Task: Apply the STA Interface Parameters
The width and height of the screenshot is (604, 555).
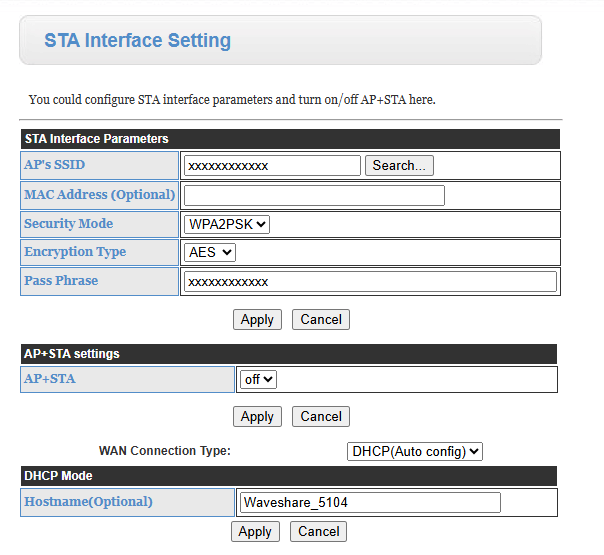Action: (x=257, y=320)
